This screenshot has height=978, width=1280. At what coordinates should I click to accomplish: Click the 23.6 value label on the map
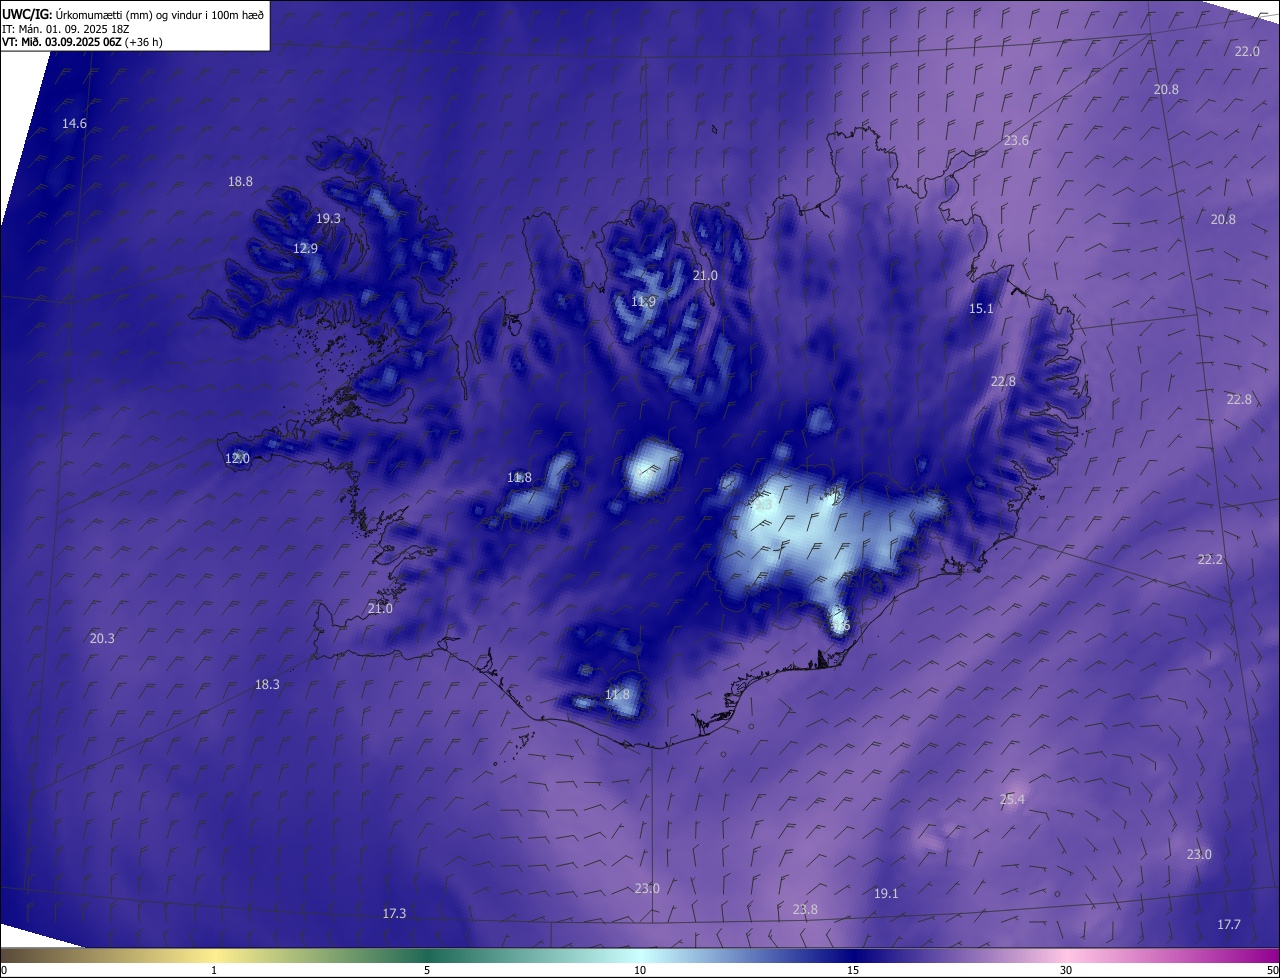tap(1016, 140)
